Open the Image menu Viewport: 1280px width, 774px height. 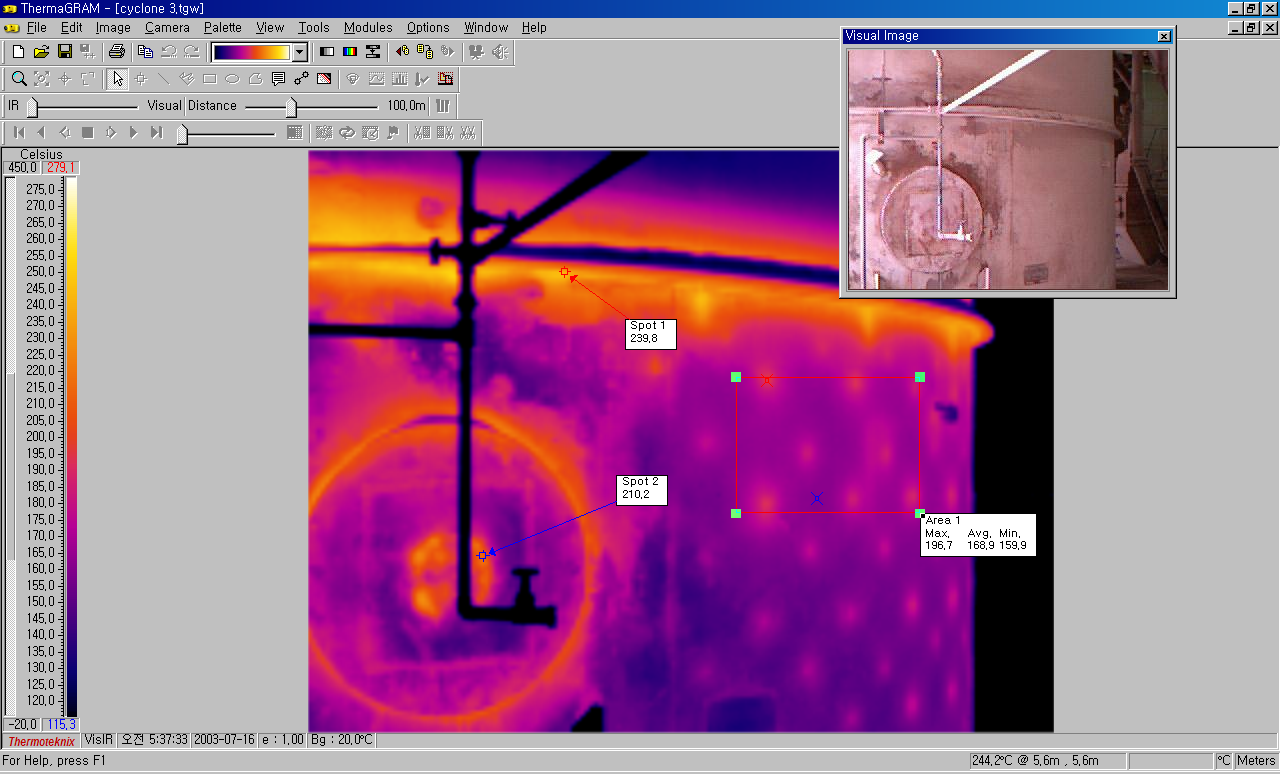click(x=113, y=27)
